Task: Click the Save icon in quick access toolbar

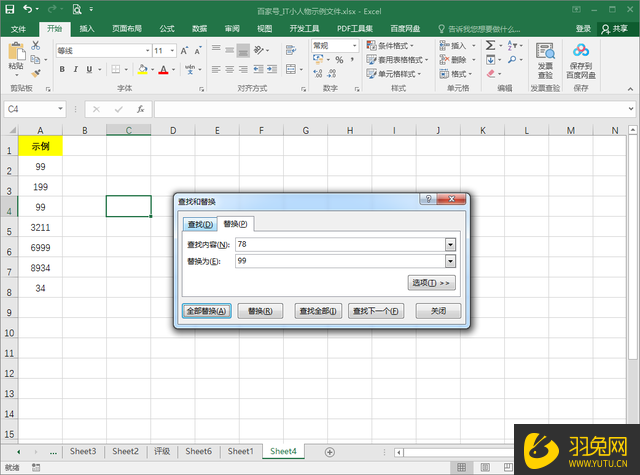Action: tap(9, 9)
